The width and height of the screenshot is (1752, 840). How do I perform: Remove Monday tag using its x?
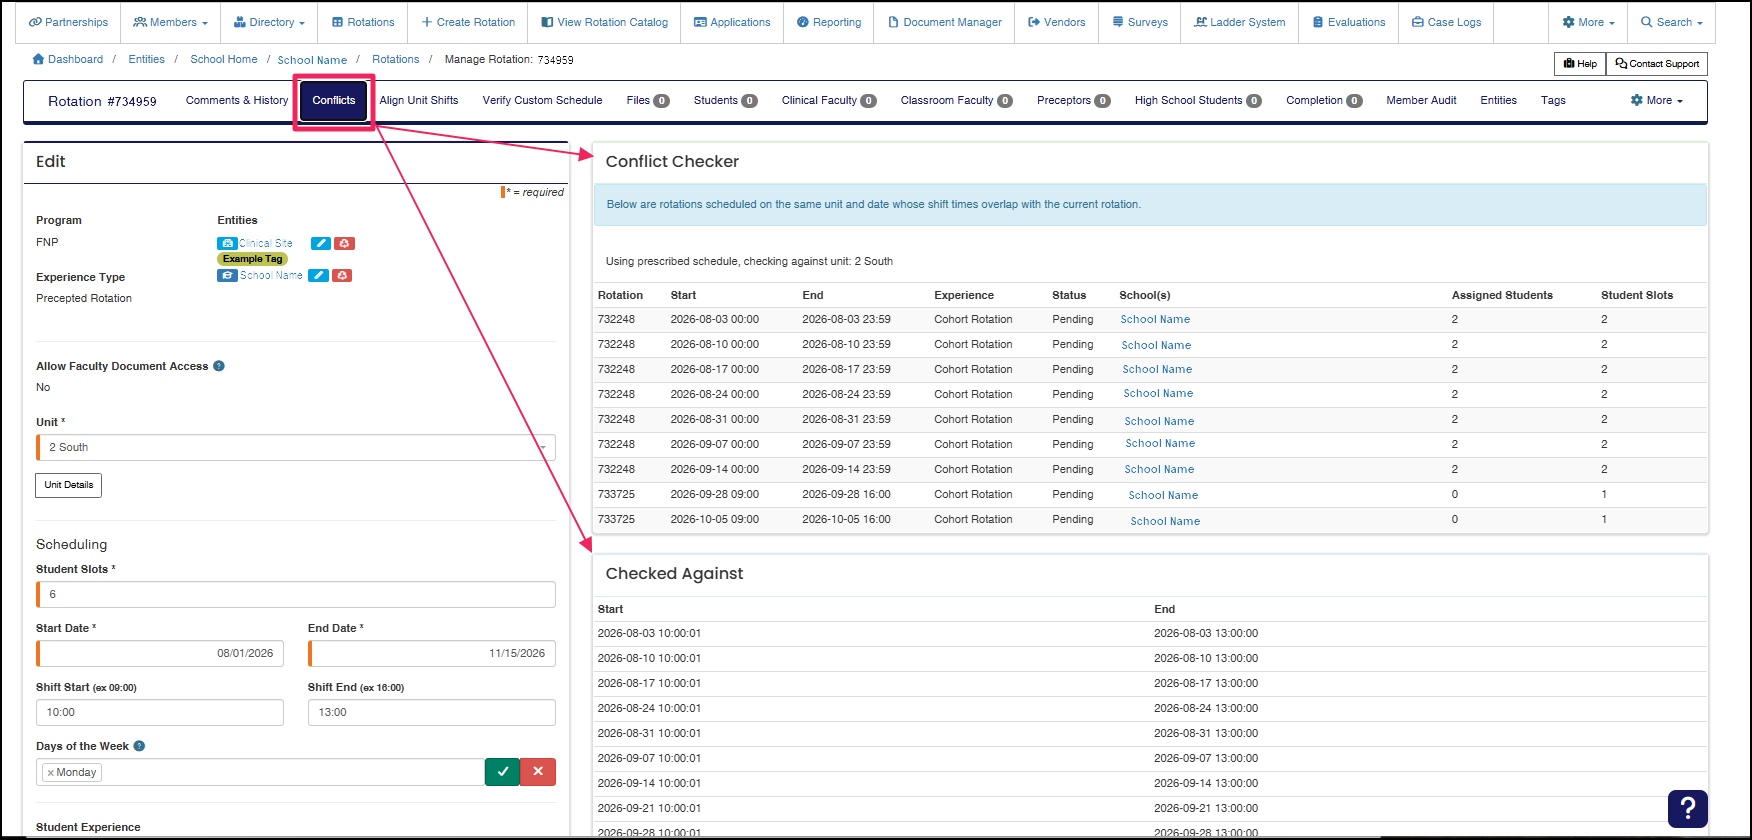point(50,773)
